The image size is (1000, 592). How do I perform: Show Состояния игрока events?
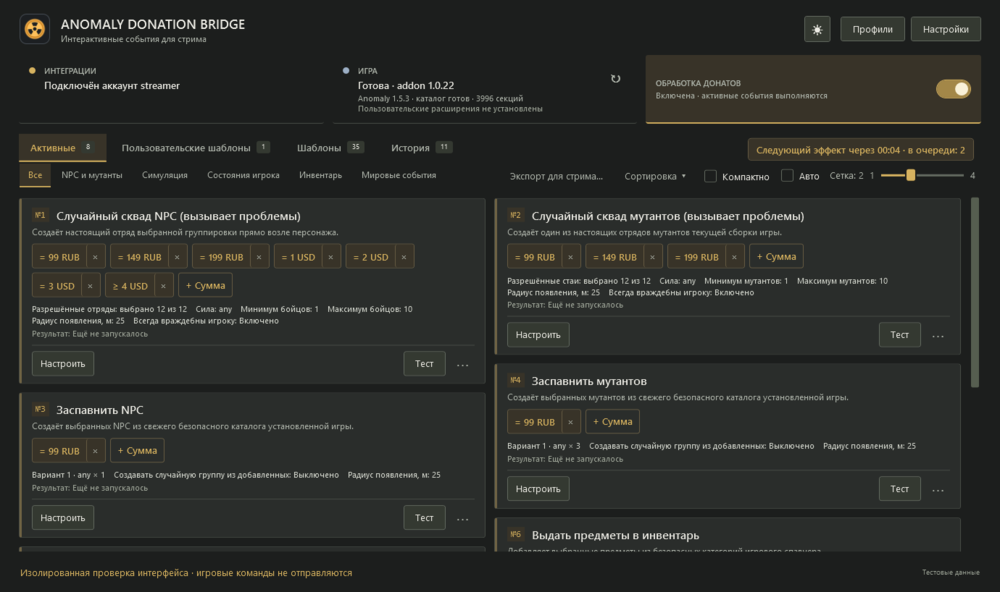click(243, 175)
